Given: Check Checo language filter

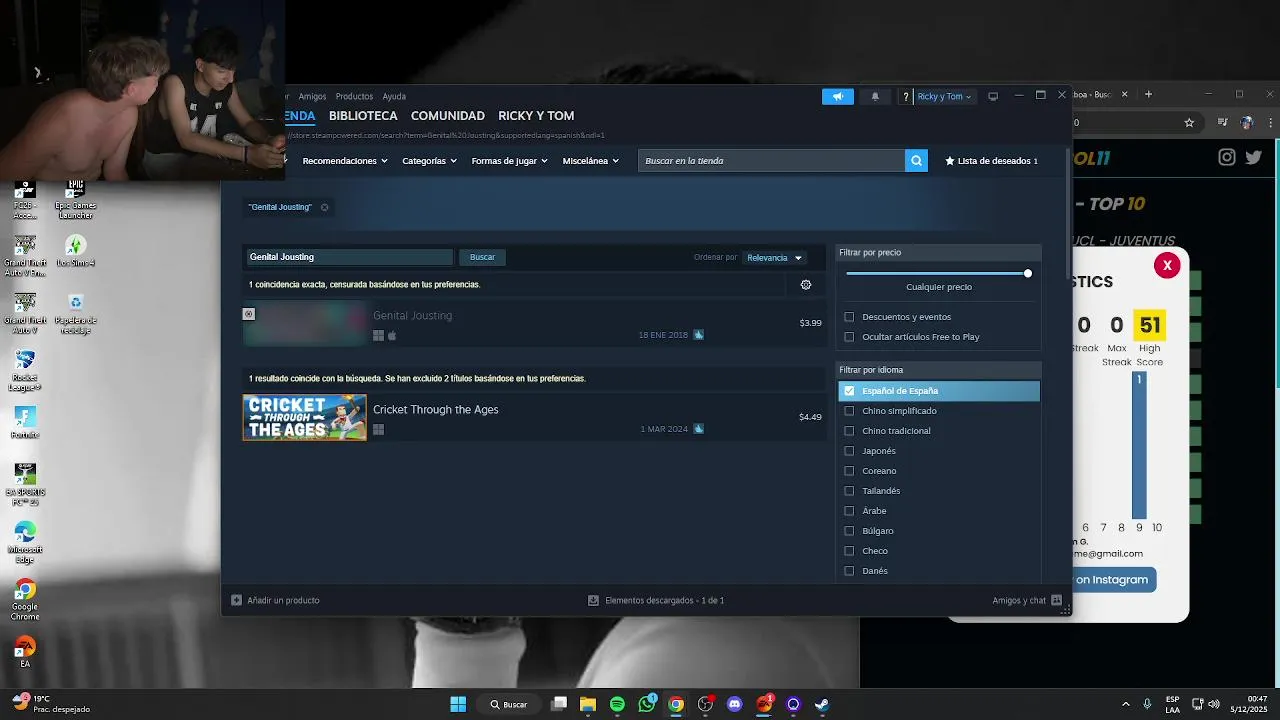Looking at the screenshot, I should pos(849,551).
